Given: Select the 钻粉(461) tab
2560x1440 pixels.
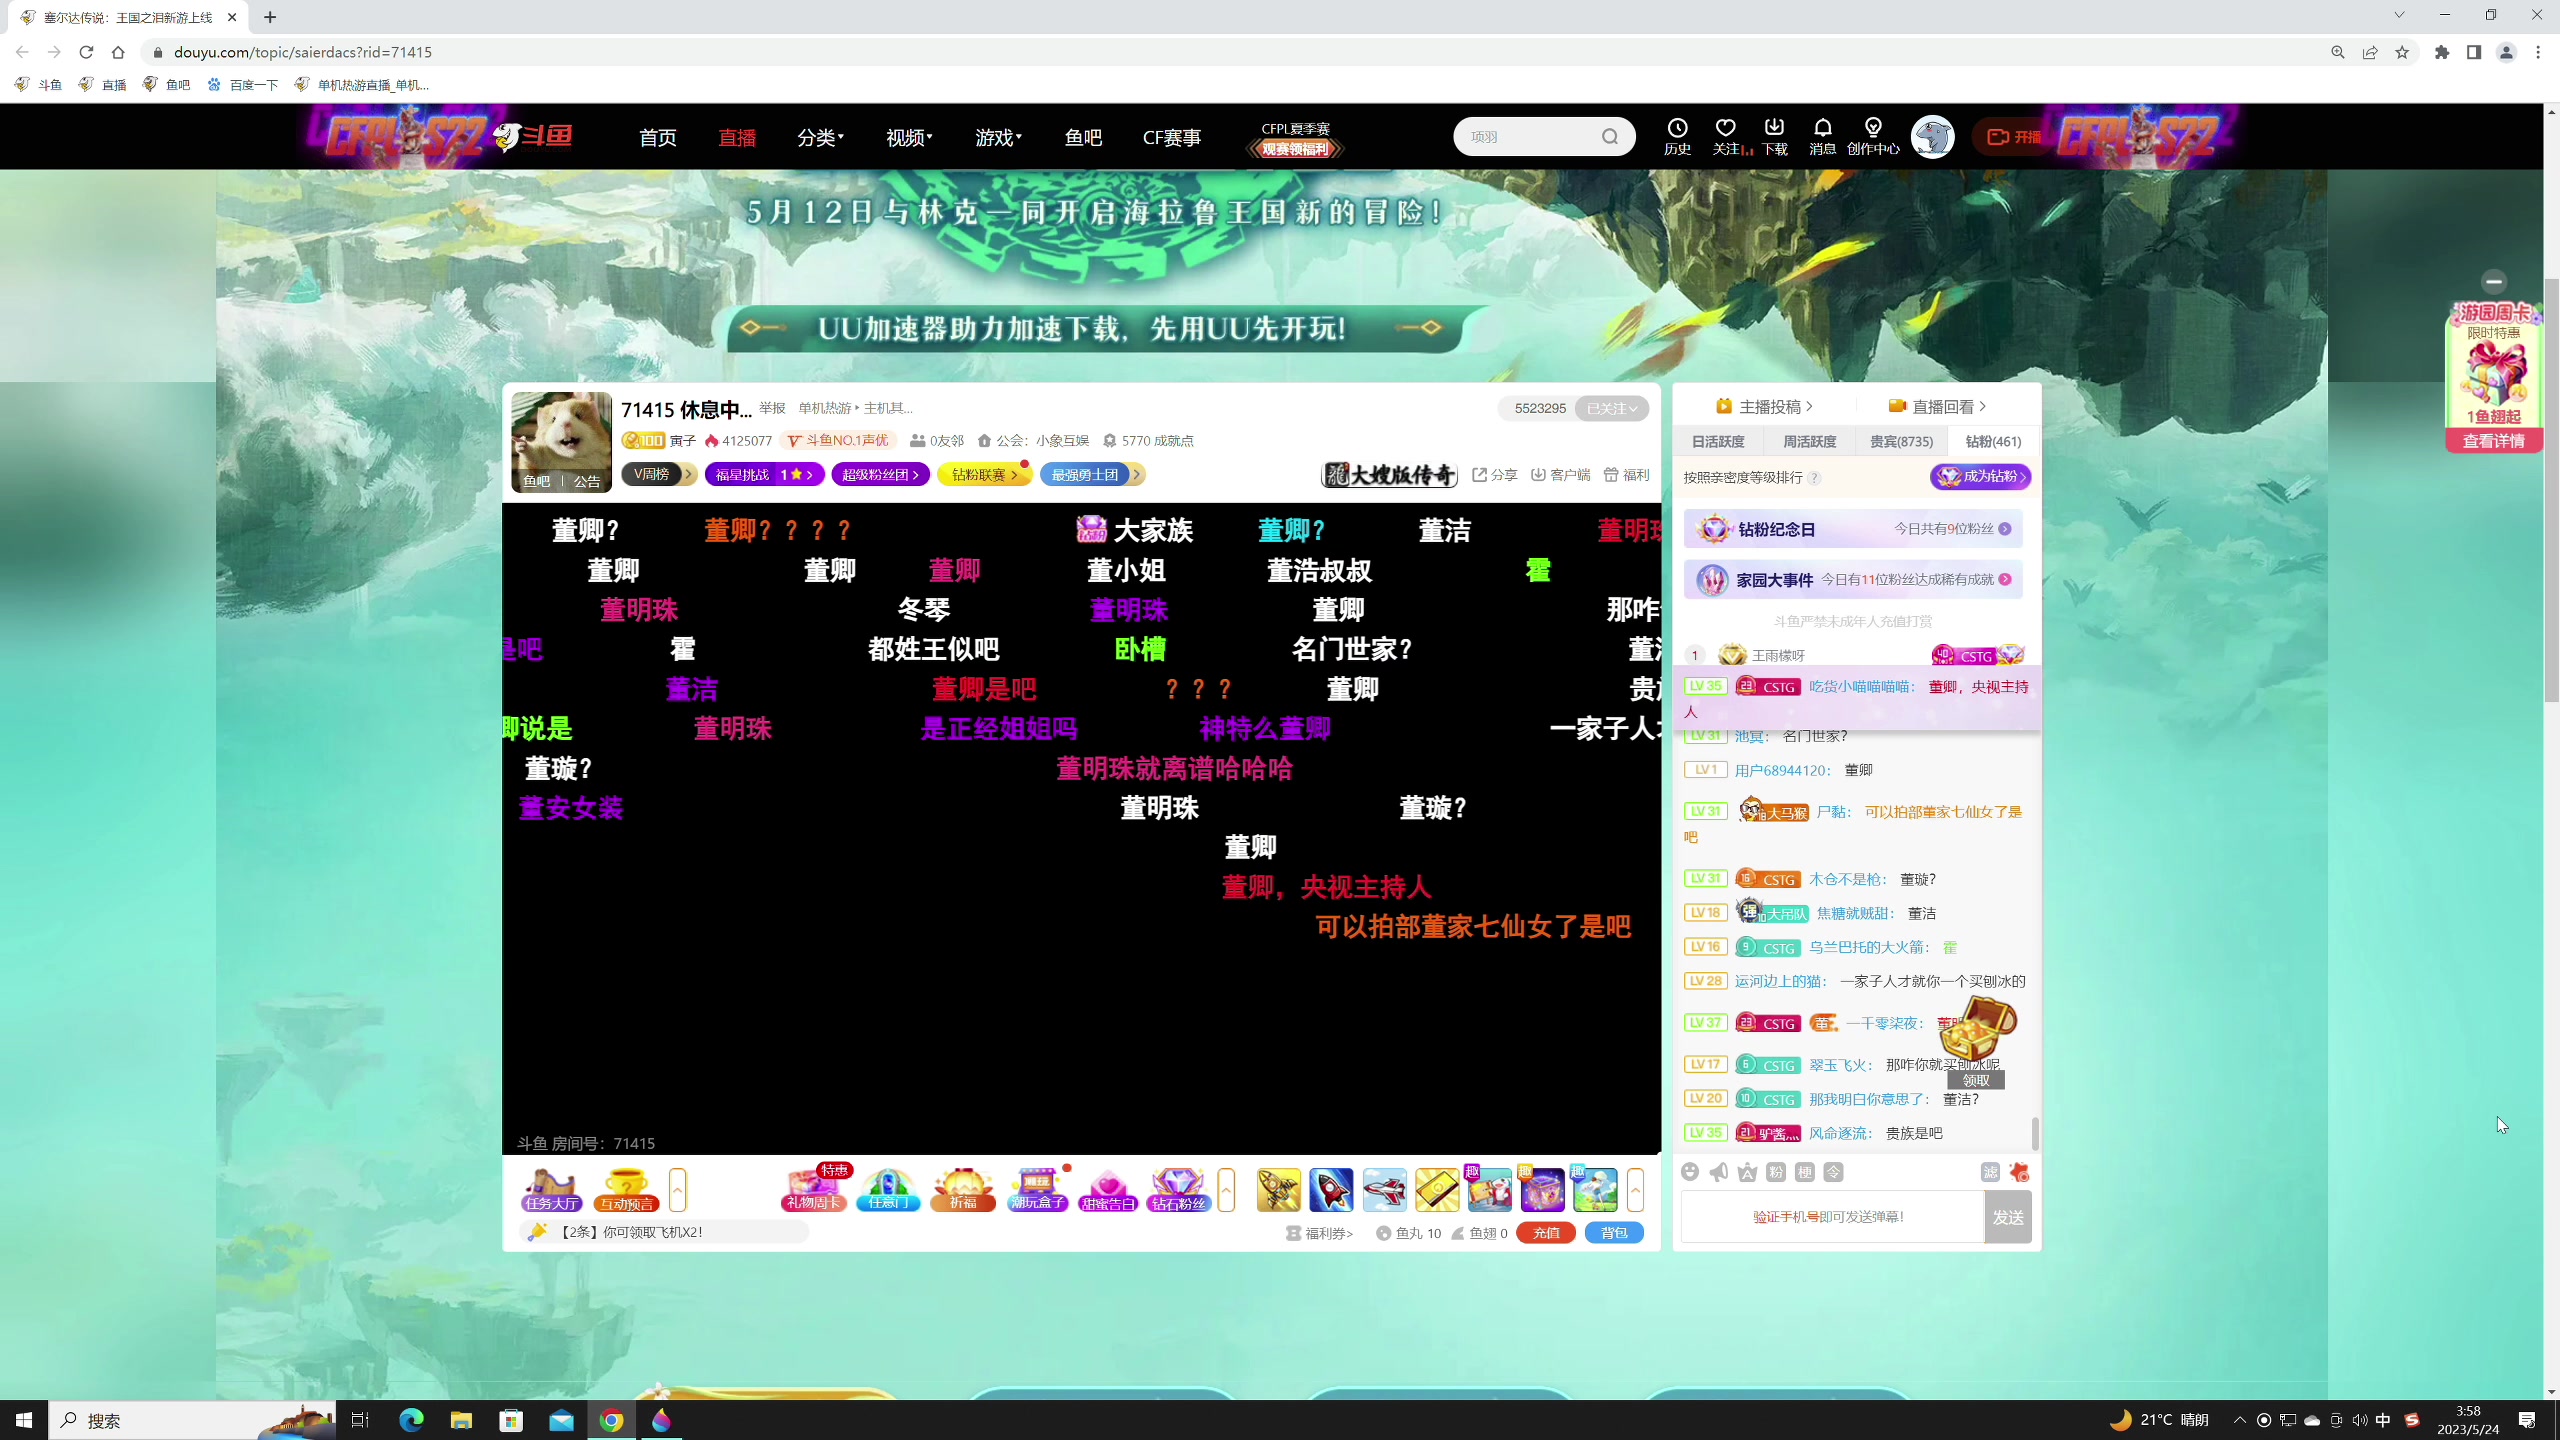Looking at the screenshot, I should pyautogui.click(x=1993, y=441).
